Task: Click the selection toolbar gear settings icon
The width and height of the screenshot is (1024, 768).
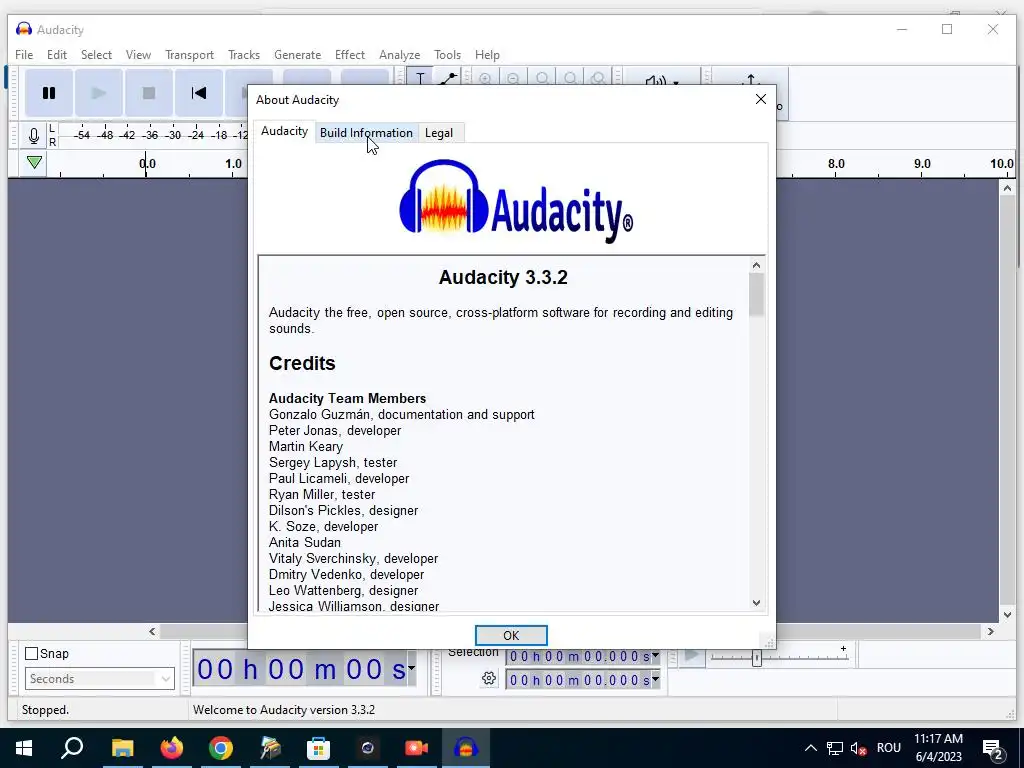Action: click(x=488, y=679)
